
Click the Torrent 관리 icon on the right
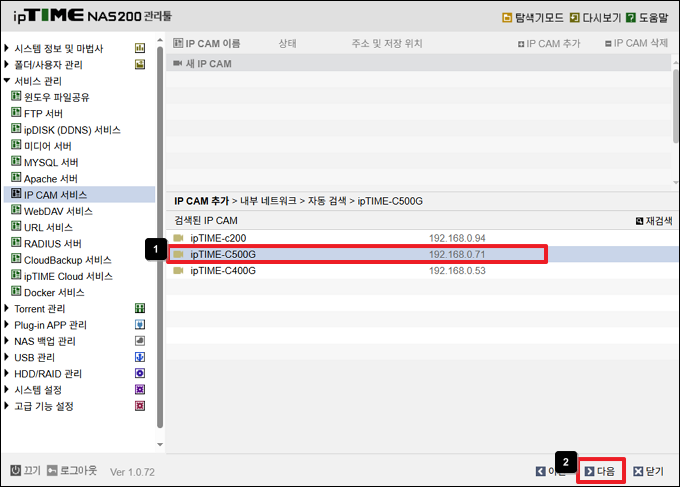tap(140, 309)
